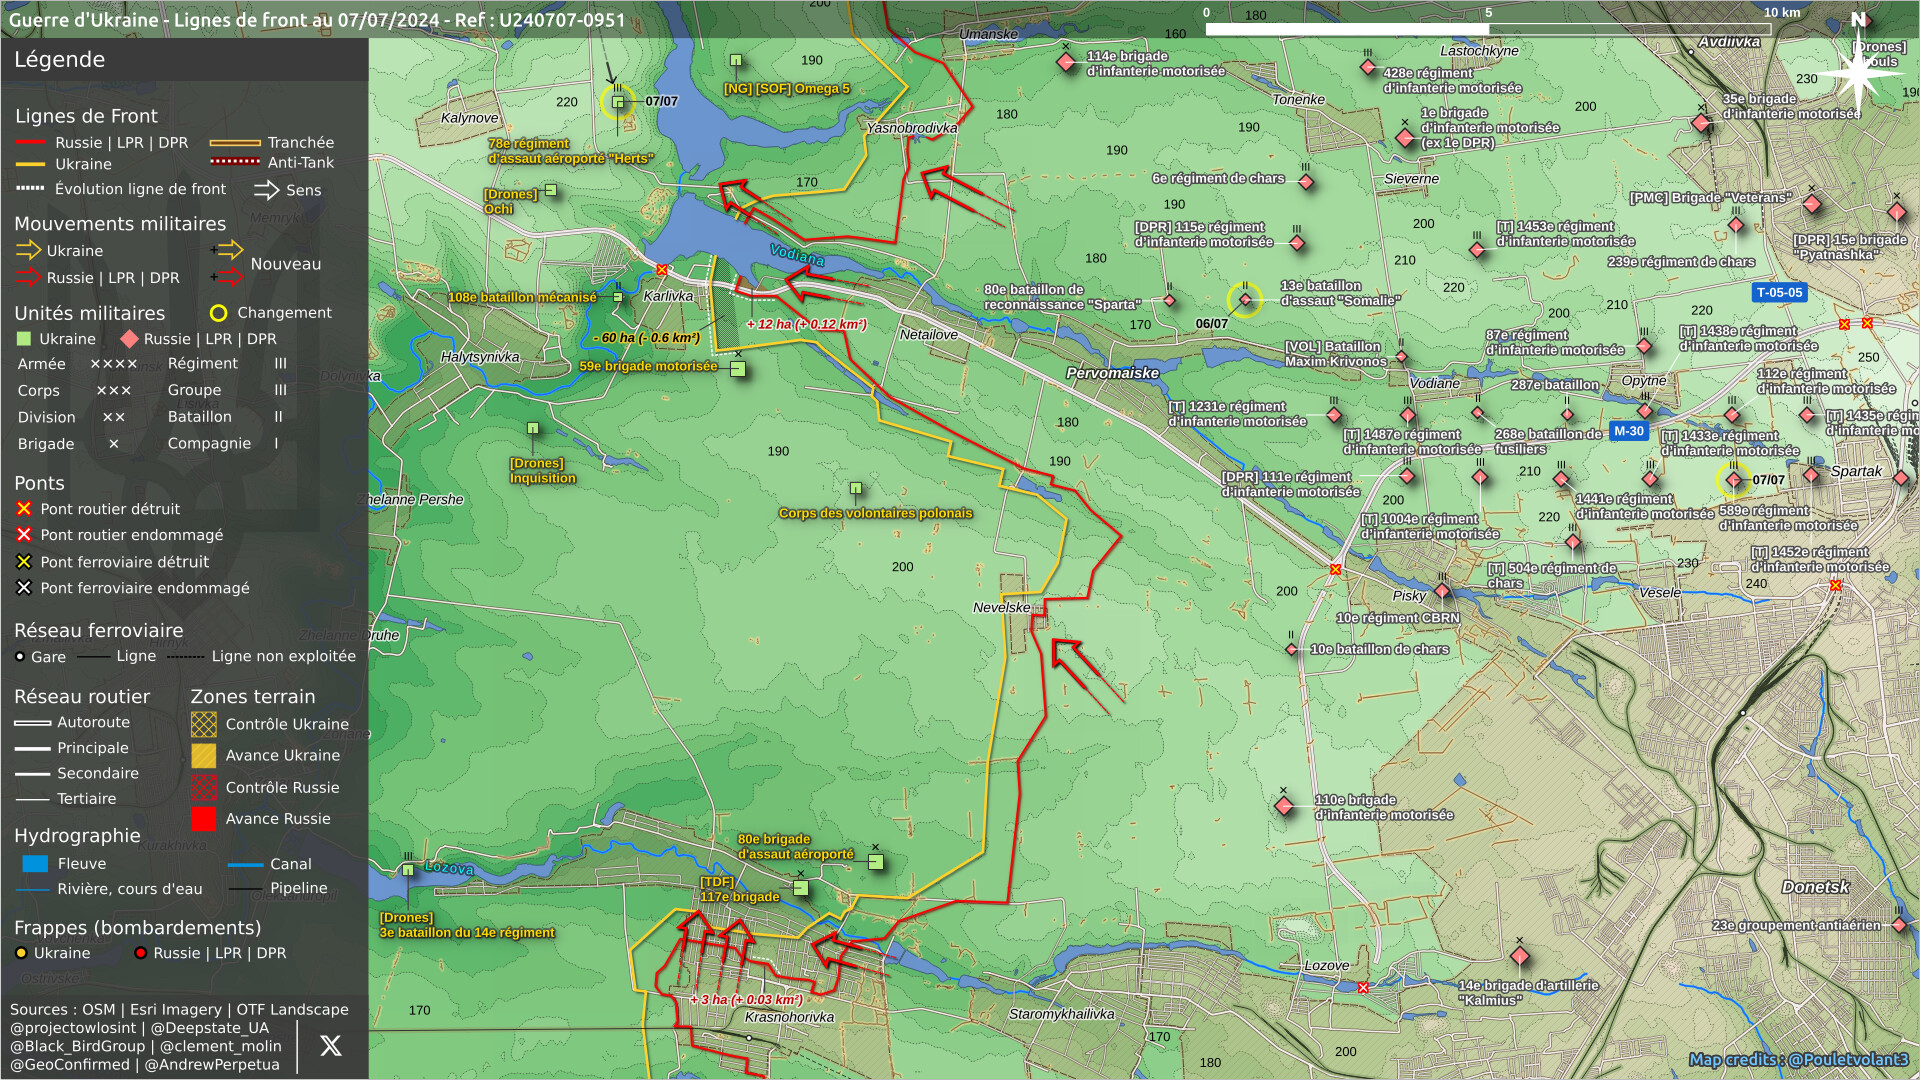Click the destroyed bridge marker near Karlivka

[x=662, y=270]
